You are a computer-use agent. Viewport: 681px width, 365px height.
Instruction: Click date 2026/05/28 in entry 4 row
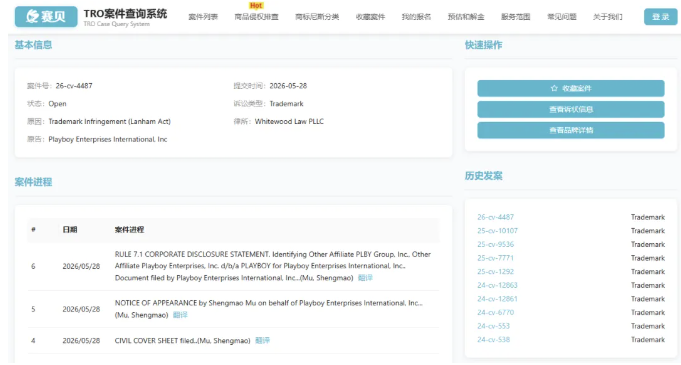(81, 341)
